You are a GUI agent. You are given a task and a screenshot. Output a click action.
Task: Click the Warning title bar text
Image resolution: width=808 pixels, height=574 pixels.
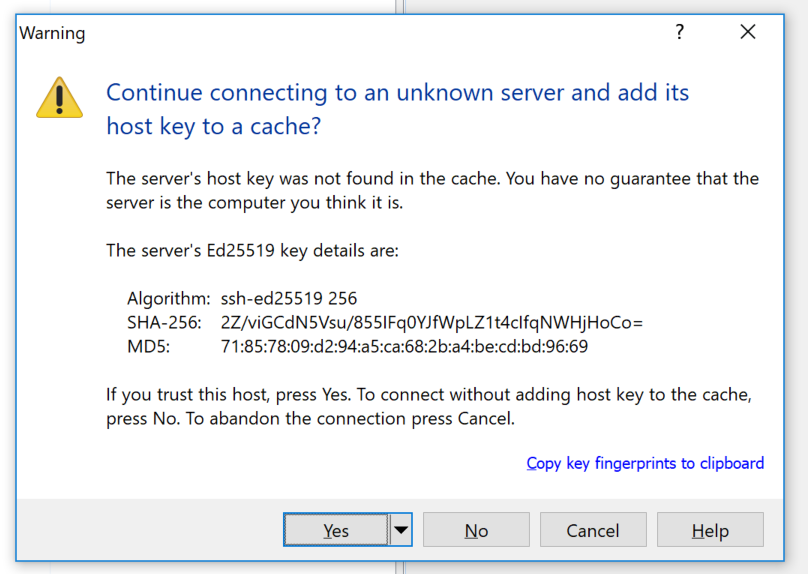[x=52, y=33]
